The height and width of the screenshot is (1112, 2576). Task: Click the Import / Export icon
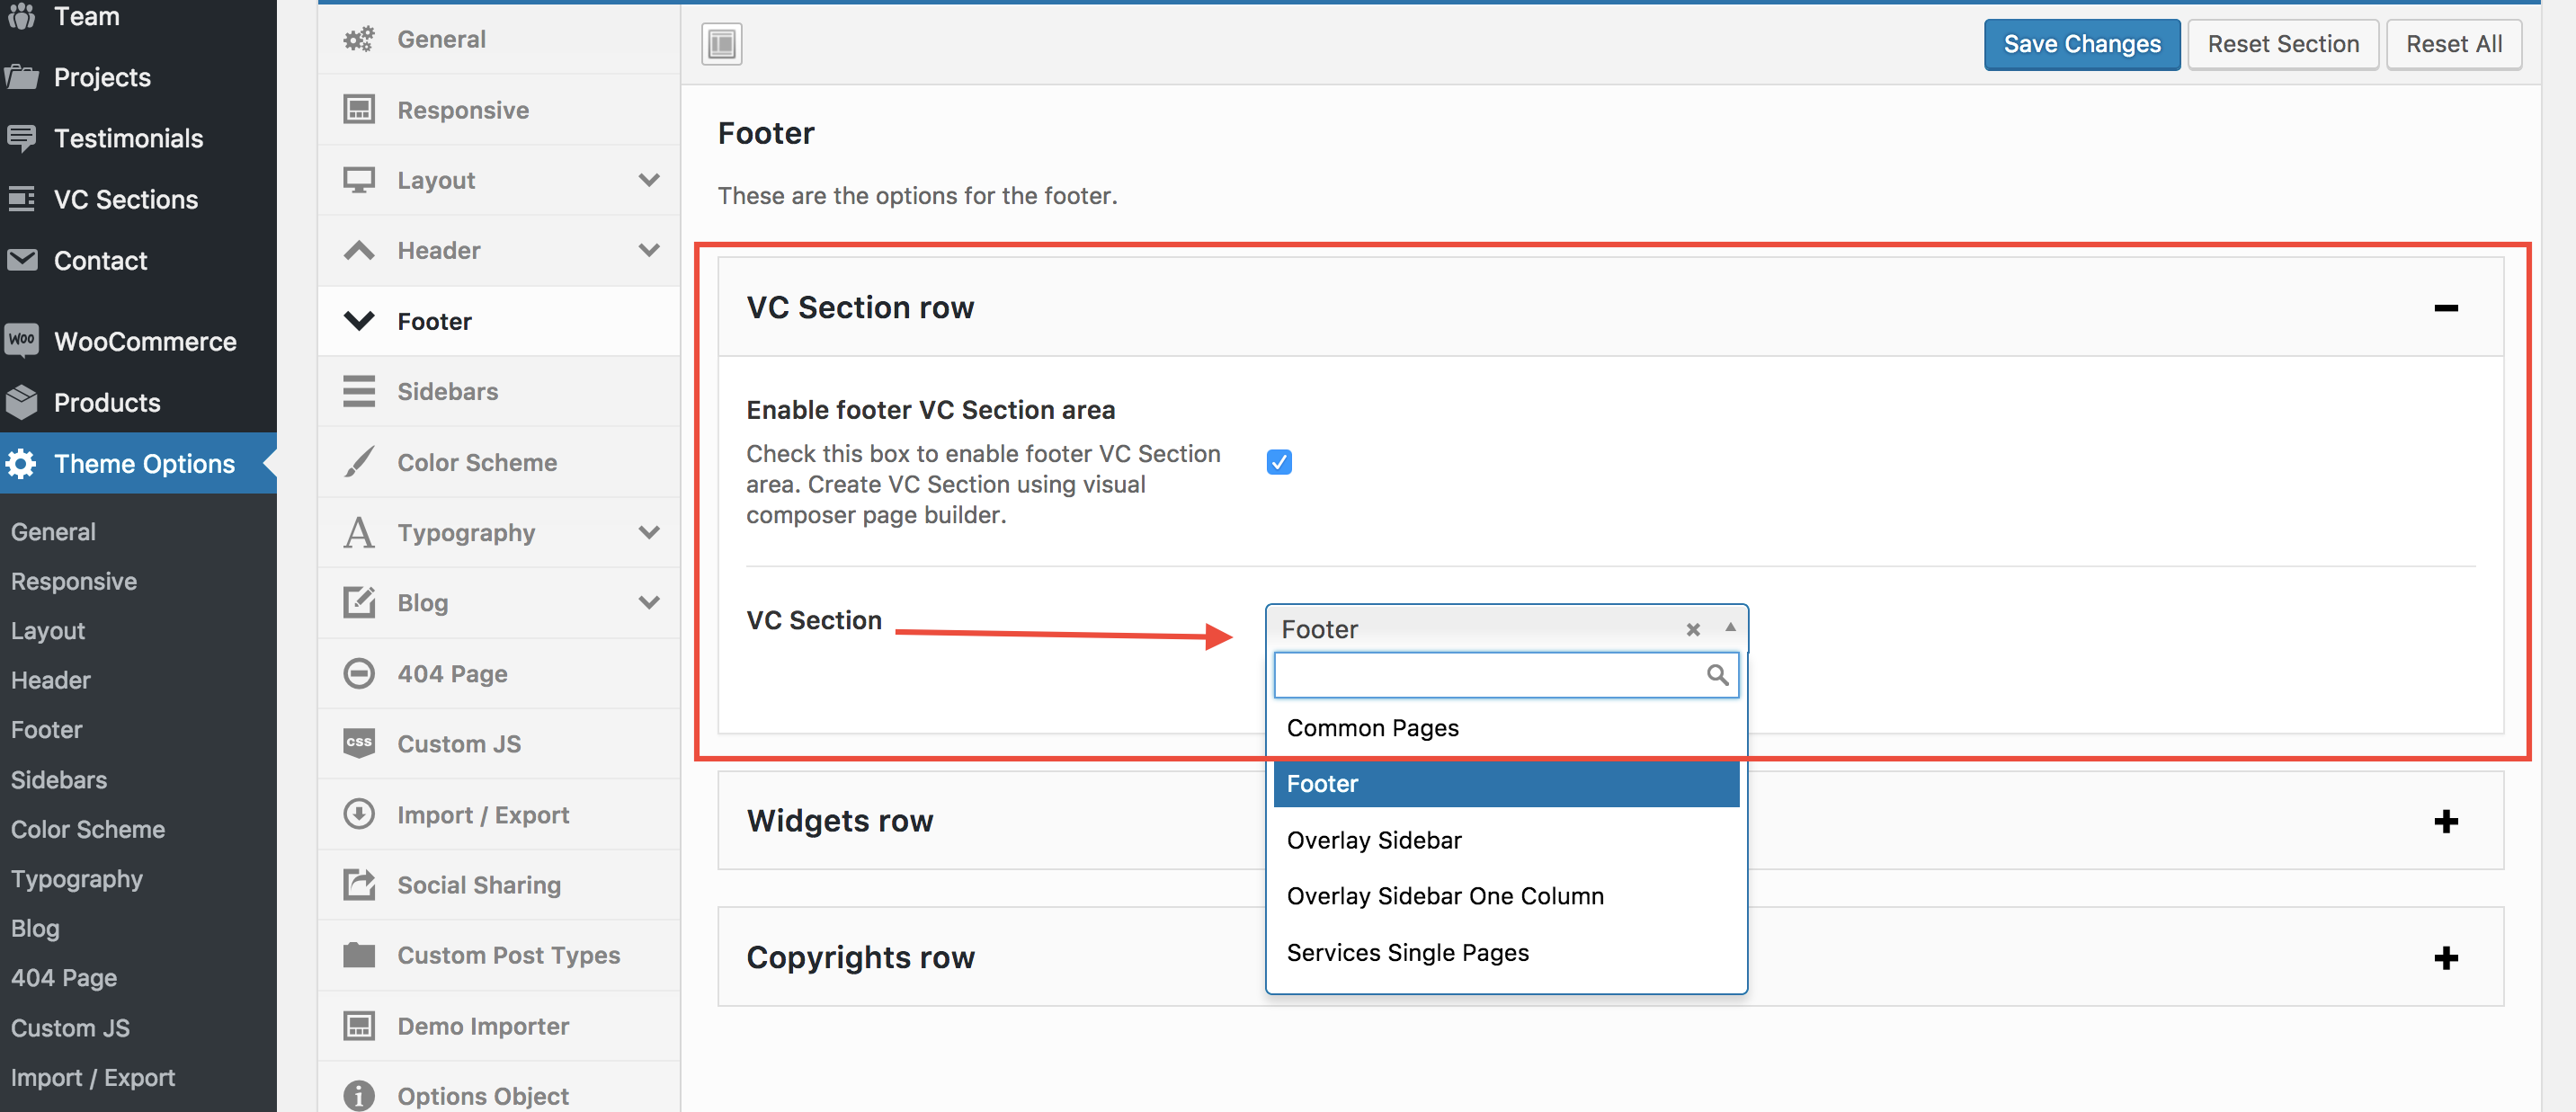tap(359, 814)
